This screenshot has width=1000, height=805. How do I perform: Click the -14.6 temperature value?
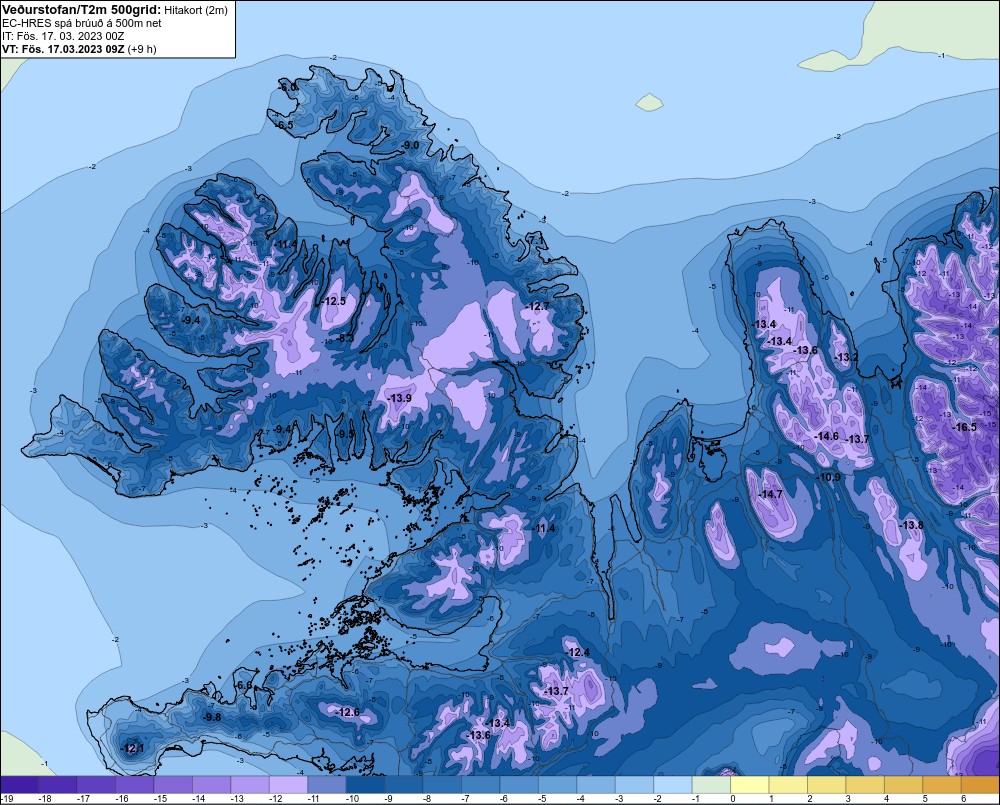(827, 436)
